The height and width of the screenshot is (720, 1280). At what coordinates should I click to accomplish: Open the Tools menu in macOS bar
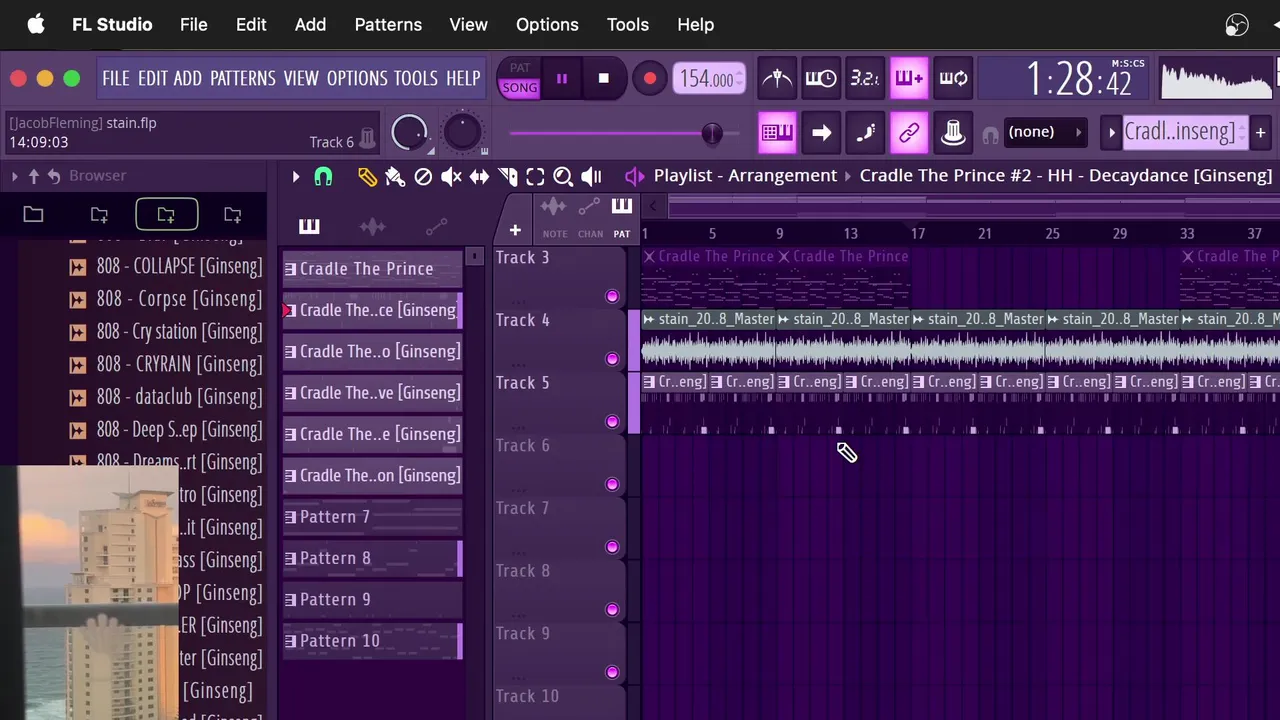click(628, 24)
